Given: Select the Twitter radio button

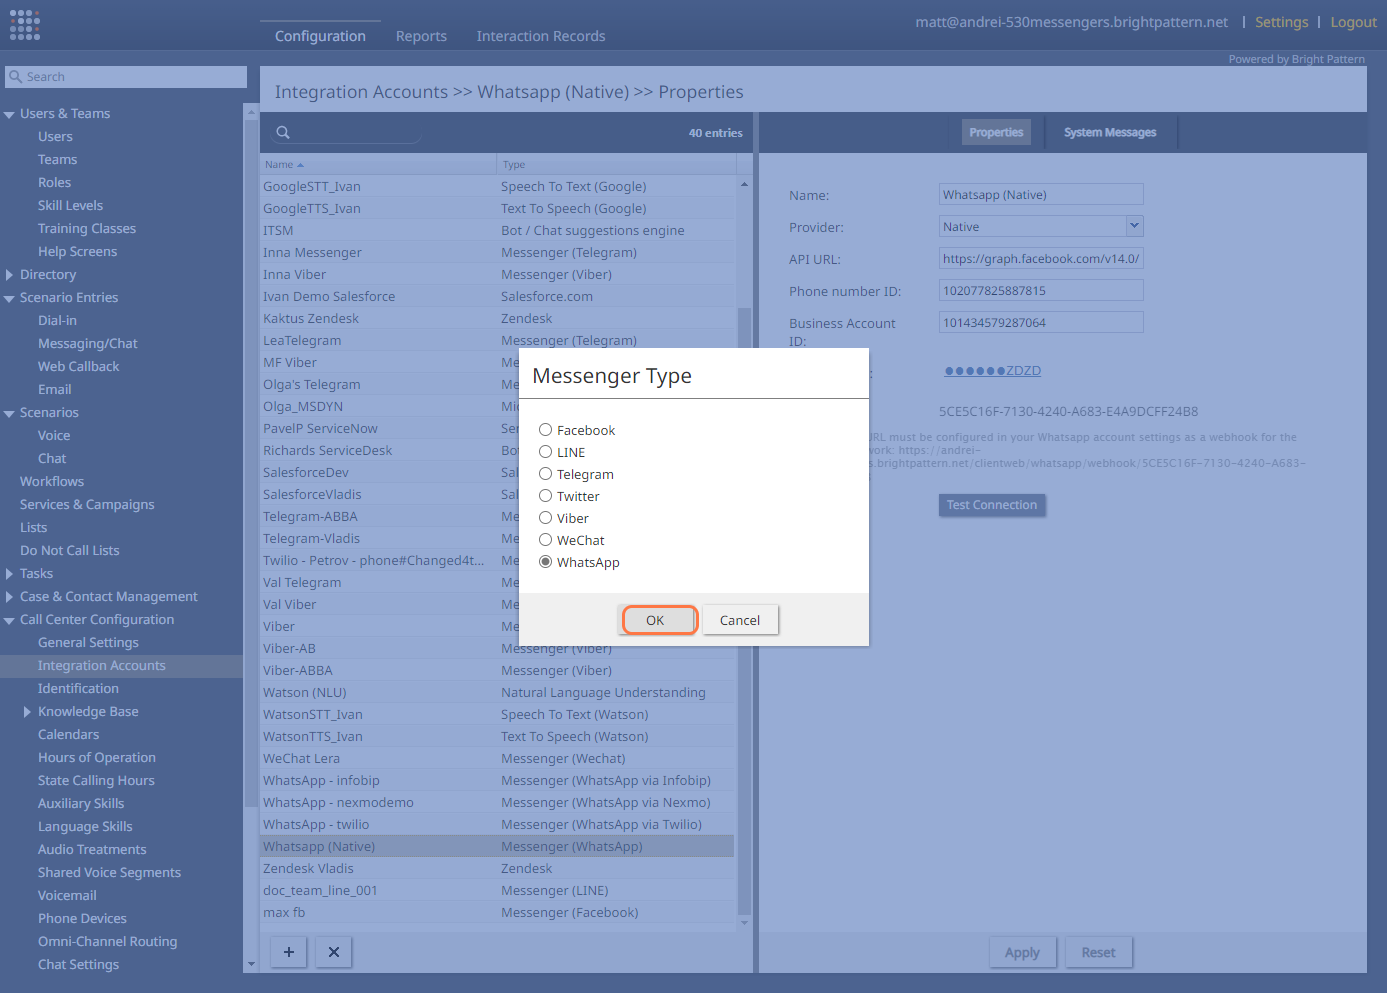Looking at the screenshot, I should tap(545, 496).
